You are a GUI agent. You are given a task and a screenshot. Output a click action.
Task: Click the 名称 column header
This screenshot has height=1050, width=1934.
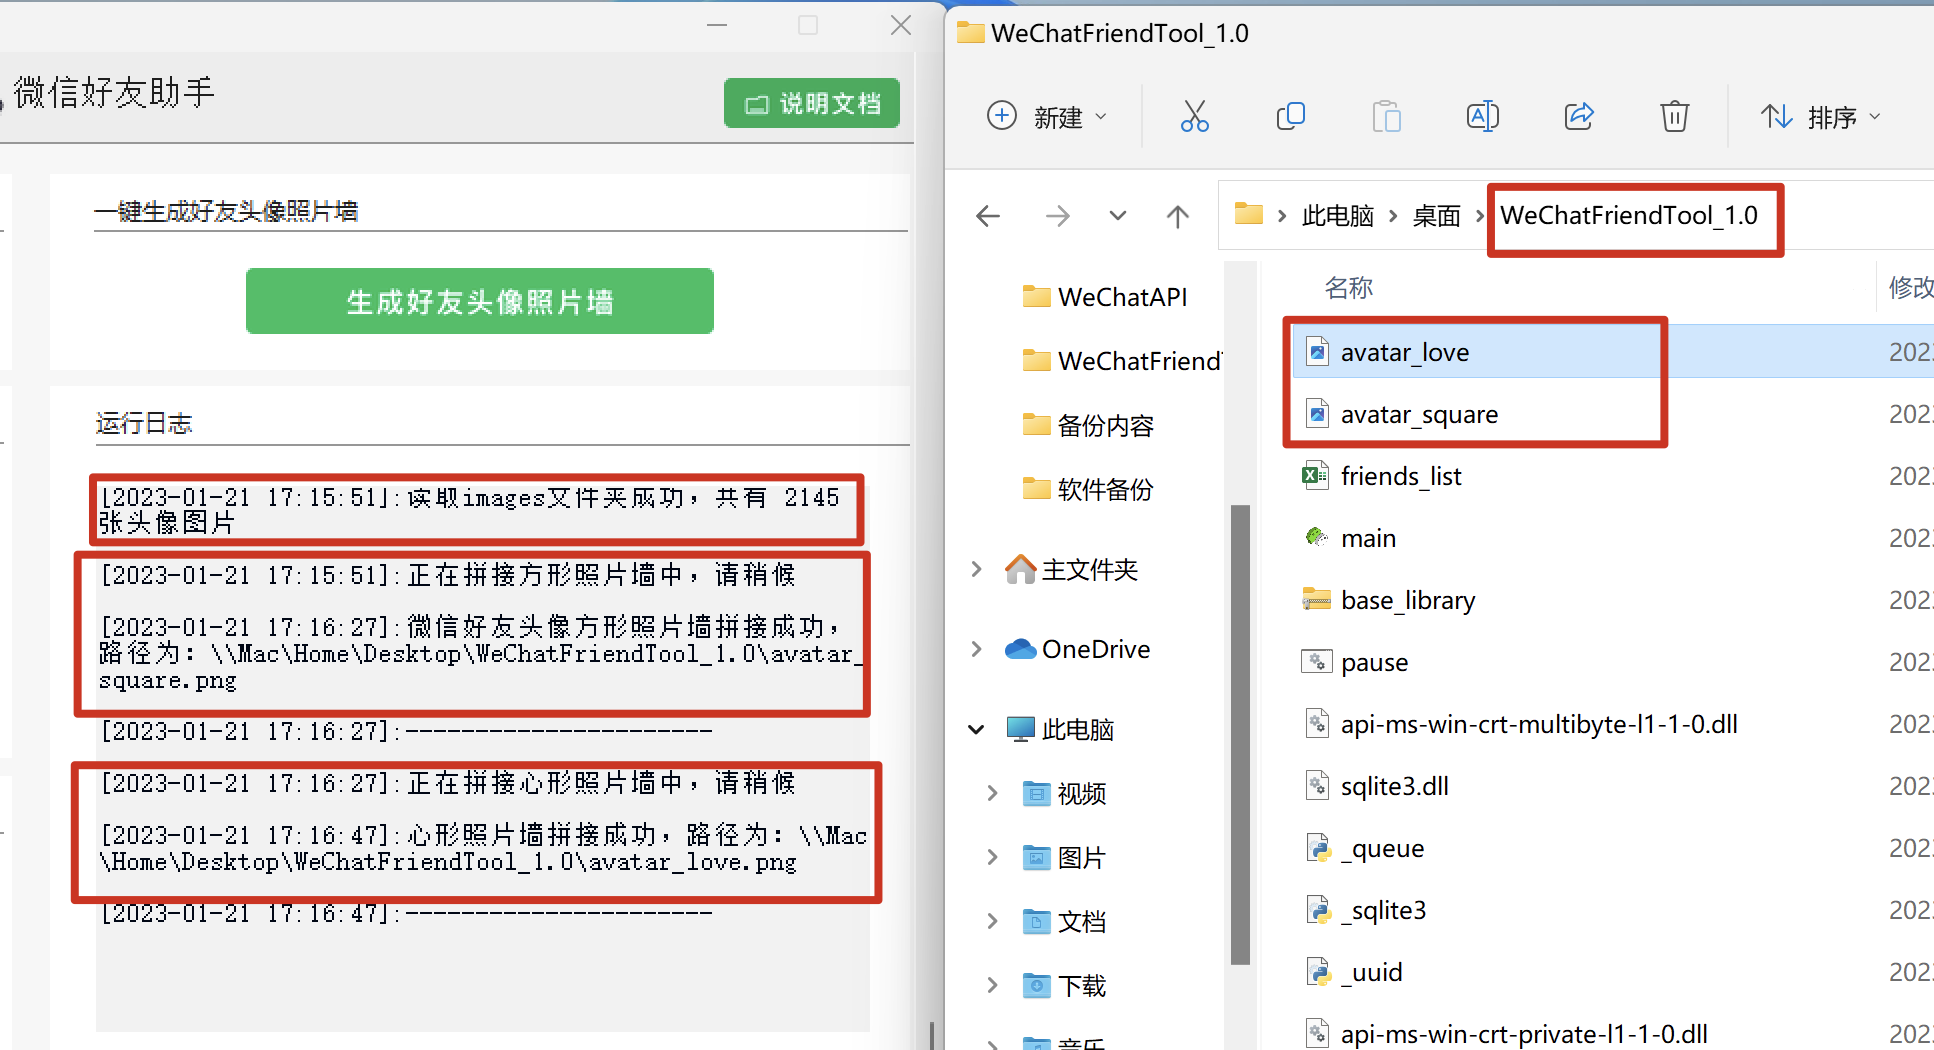(1348, 288)
